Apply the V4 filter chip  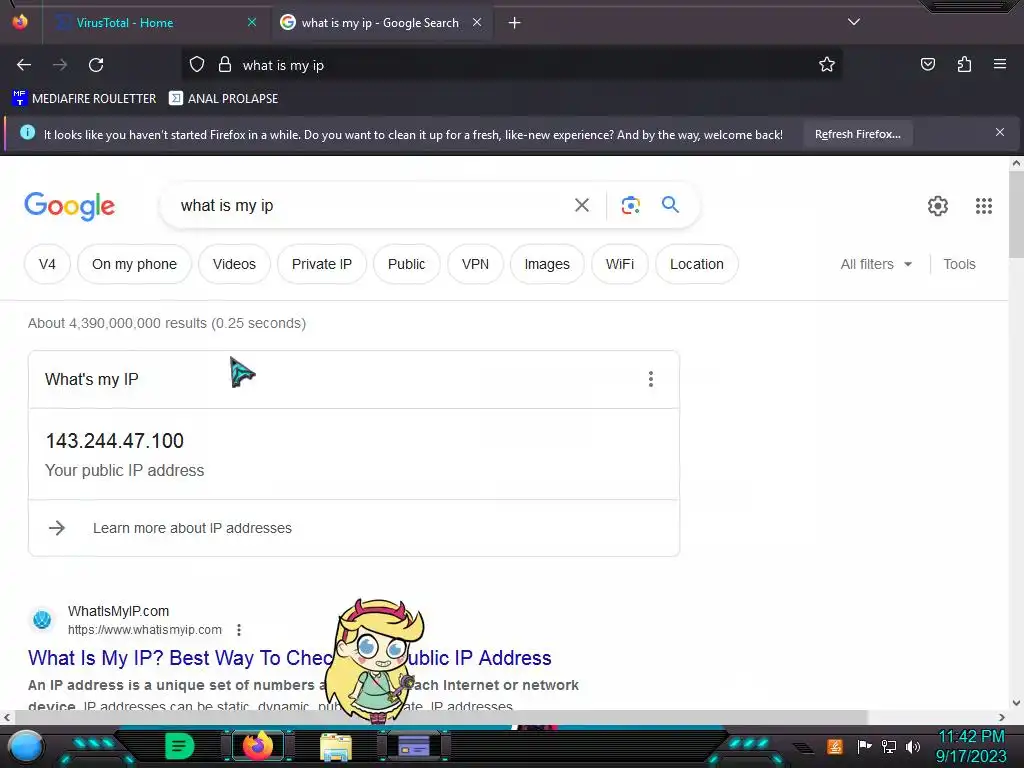[x=47, y=264]
